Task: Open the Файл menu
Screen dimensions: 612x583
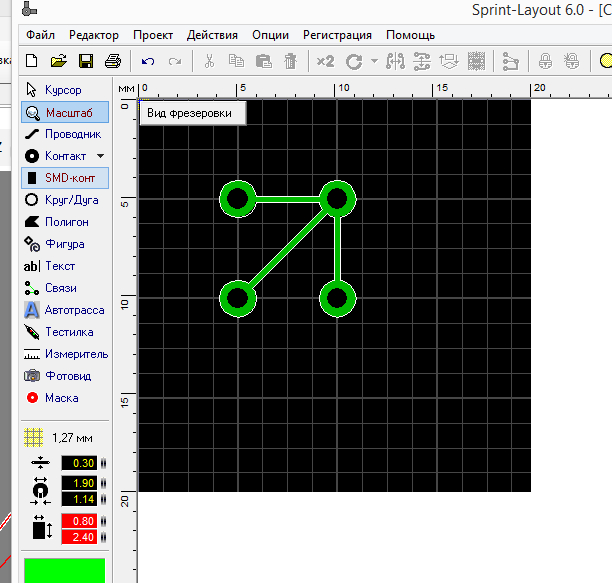Action: tap(40, 35)
